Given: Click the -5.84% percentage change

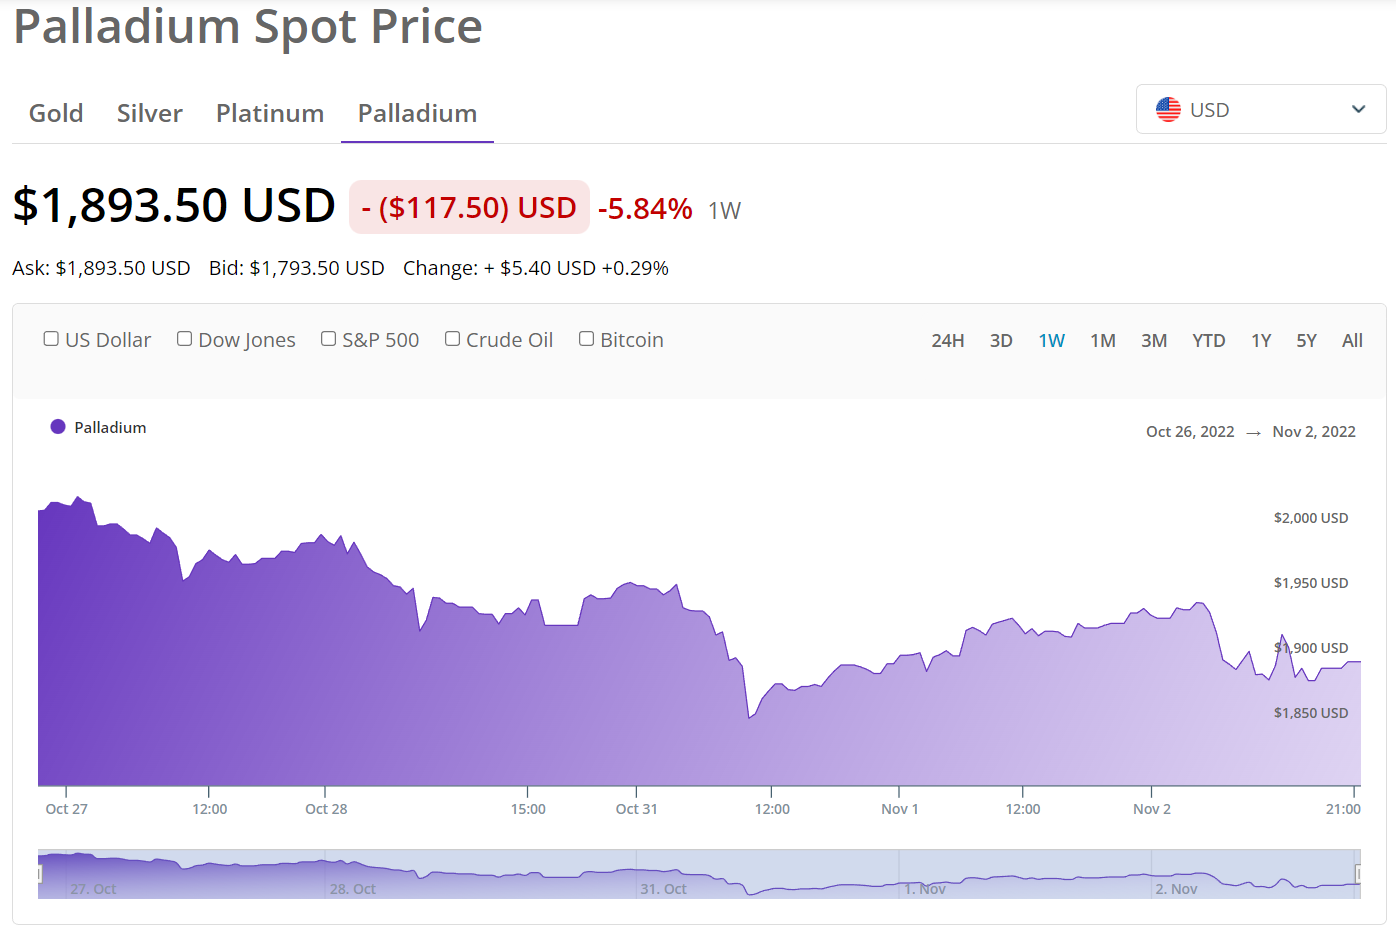Looking at the screenshot, I should tap(645, 208).
